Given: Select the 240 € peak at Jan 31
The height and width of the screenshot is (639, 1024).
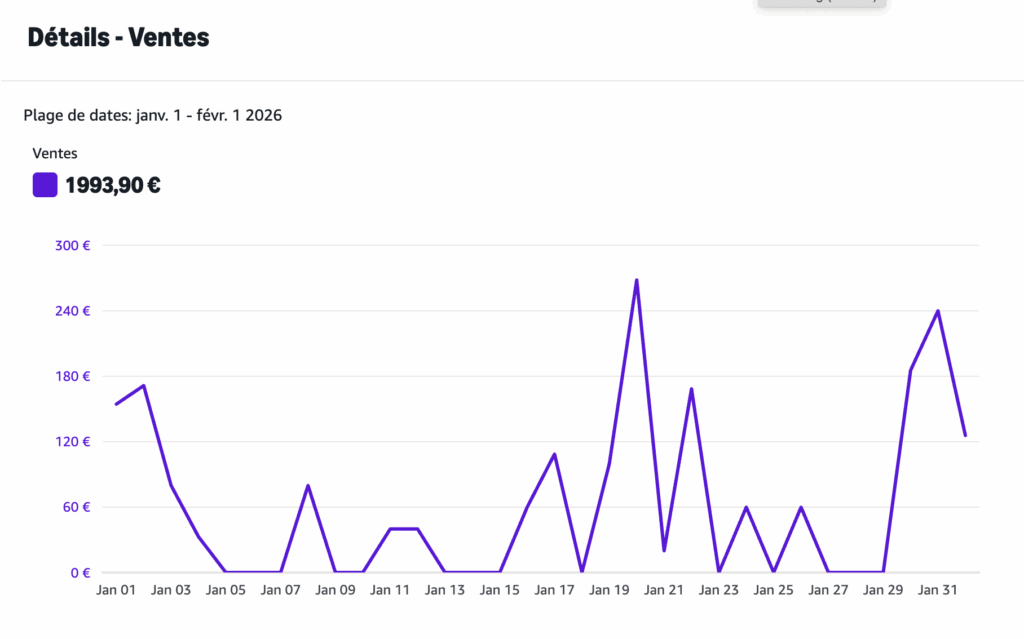Looking at the screenshot, I should [938, 311].
